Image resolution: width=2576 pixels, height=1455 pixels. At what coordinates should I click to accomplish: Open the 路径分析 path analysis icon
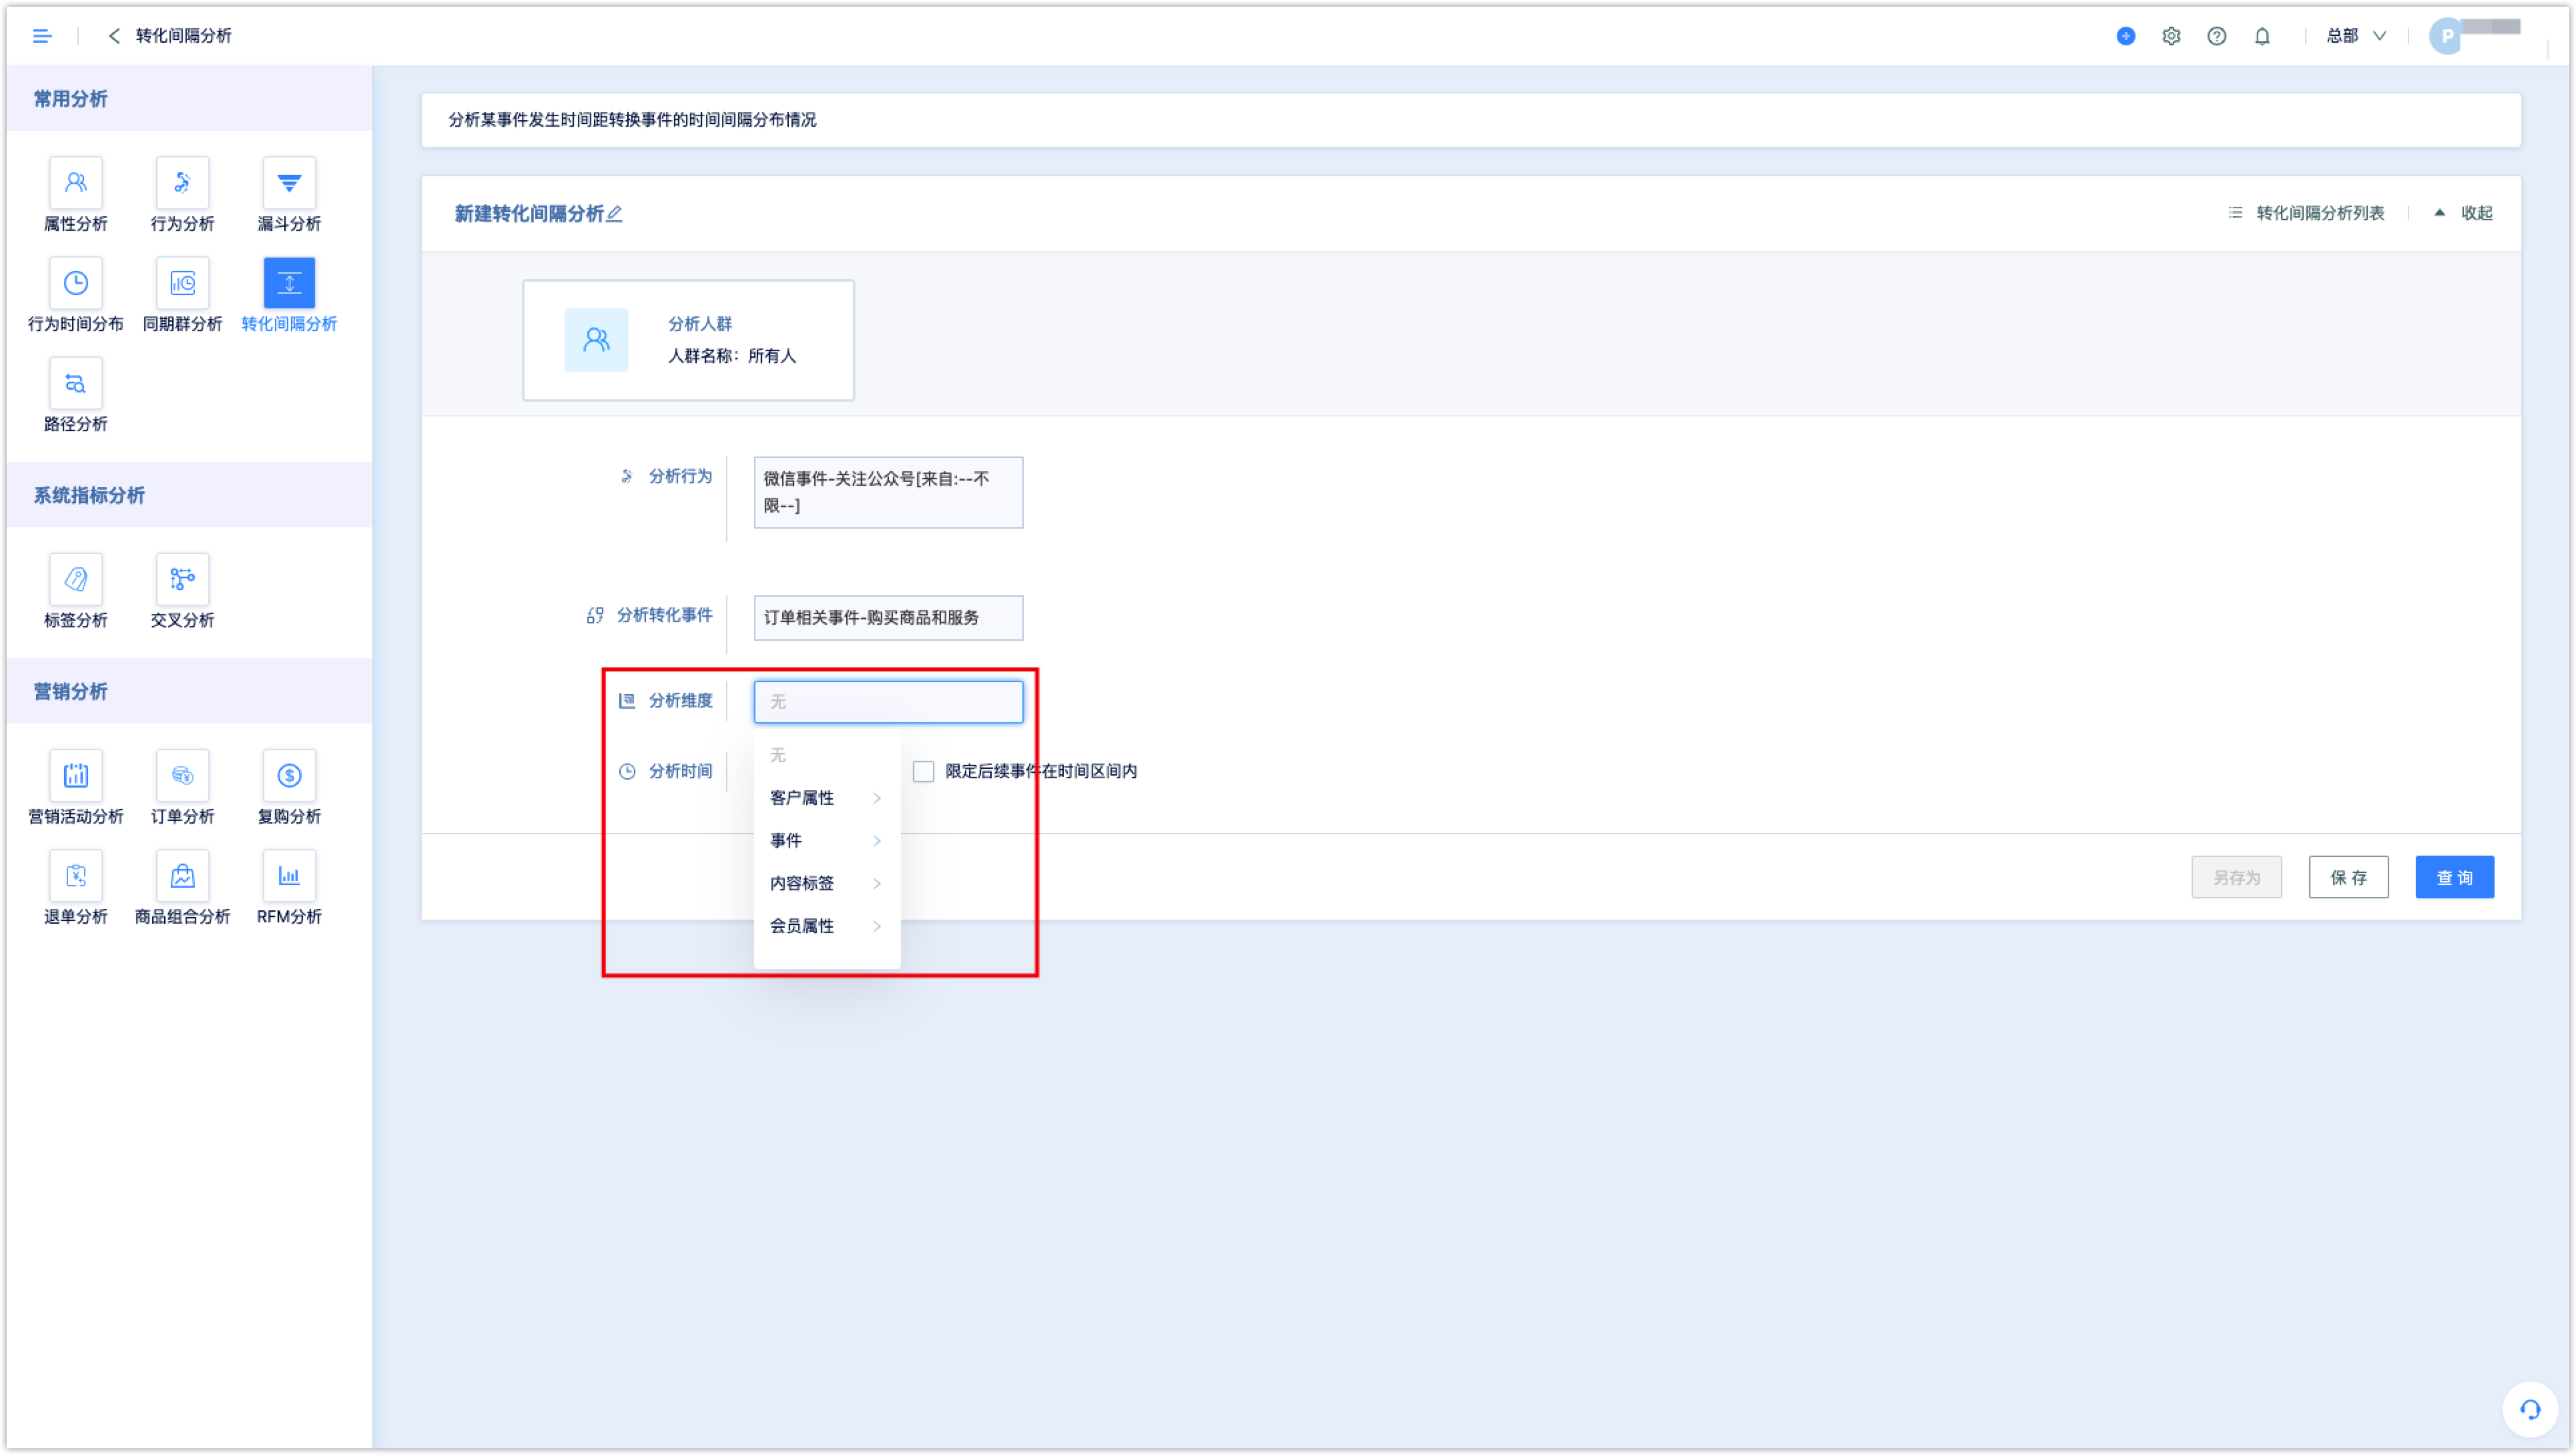[x=76, y=383]
